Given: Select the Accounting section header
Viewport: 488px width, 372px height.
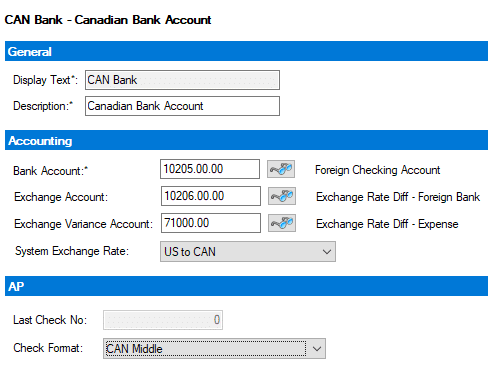Looking at the screenshot, I should pyautogui.click(x=246, y=140).
